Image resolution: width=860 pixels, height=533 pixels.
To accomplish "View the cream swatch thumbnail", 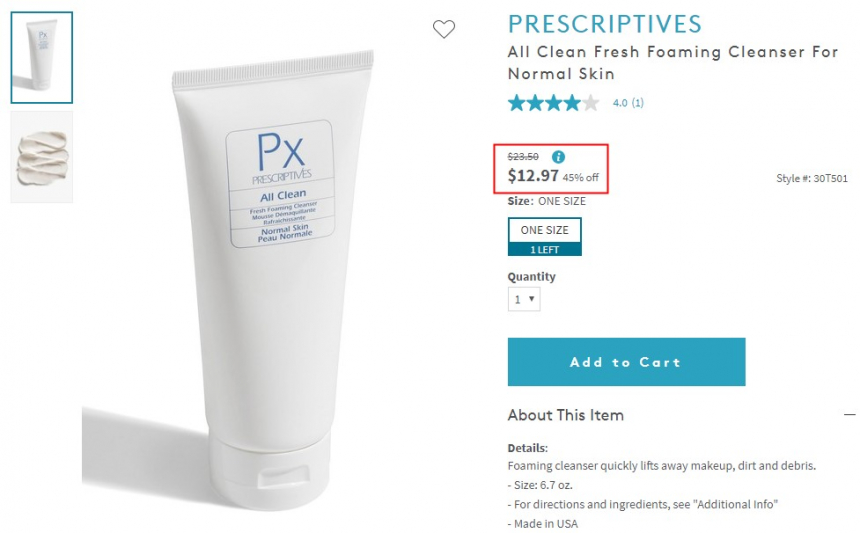I will coord(42,157).
